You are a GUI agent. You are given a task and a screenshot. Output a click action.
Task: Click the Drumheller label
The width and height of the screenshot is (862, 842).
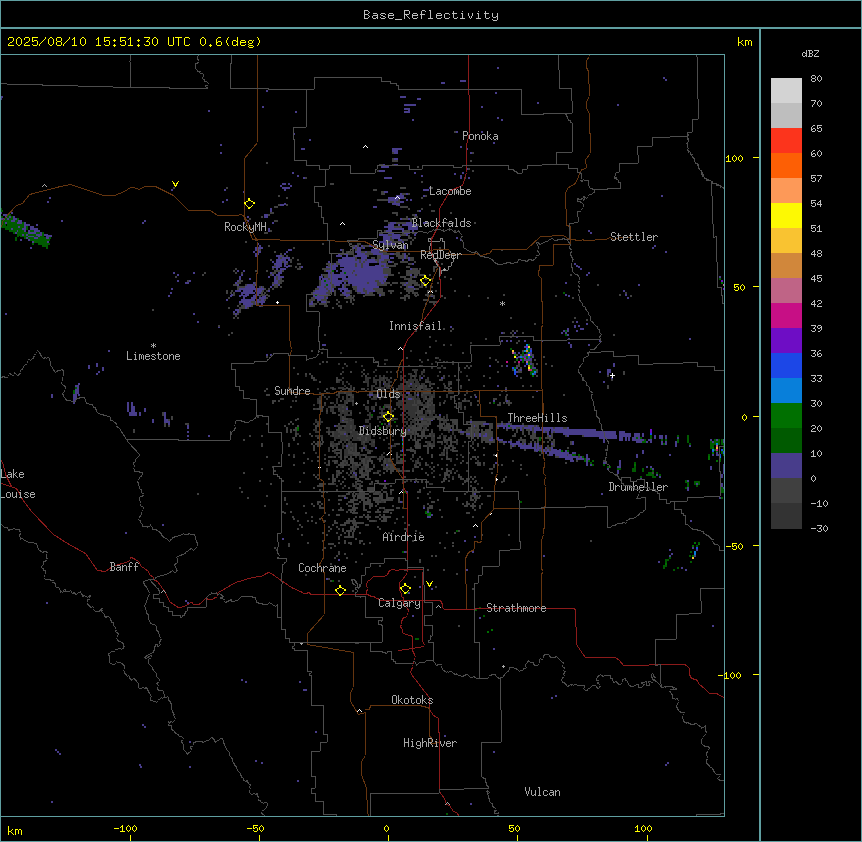click(638, 487)
